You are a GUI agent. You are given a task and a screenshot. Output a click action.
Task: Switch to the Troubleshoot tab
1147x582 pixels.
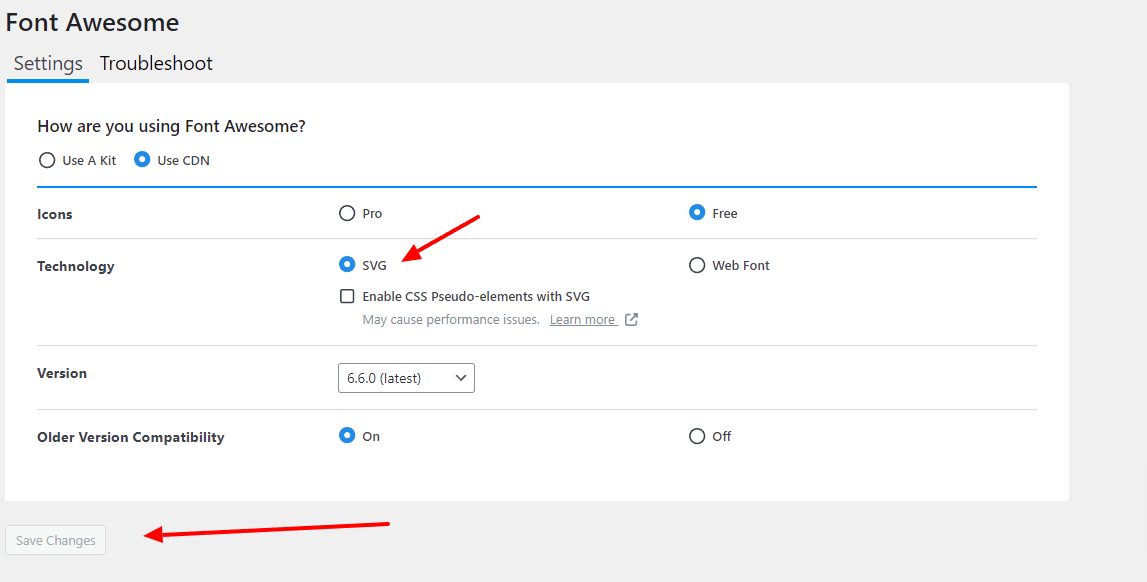coord(156,64)
